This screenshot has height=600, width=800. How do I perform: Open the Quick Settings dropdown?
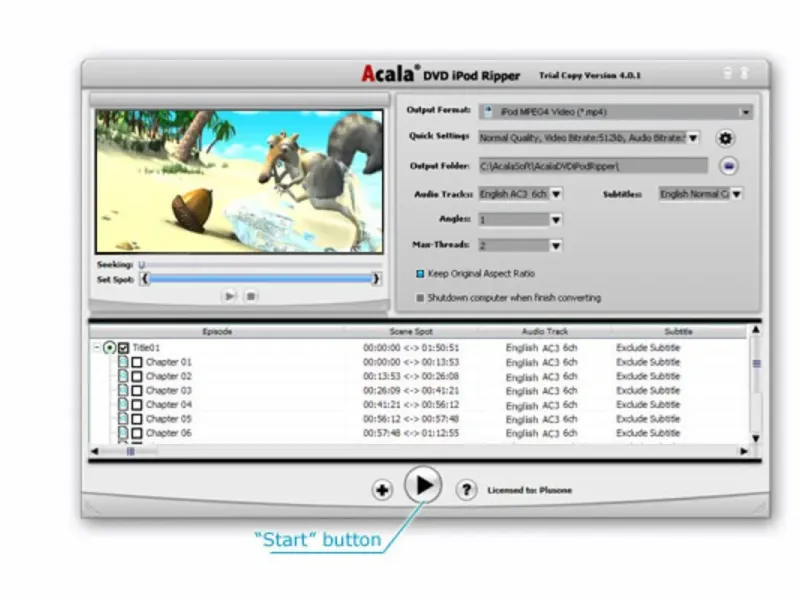pos(693,138)
